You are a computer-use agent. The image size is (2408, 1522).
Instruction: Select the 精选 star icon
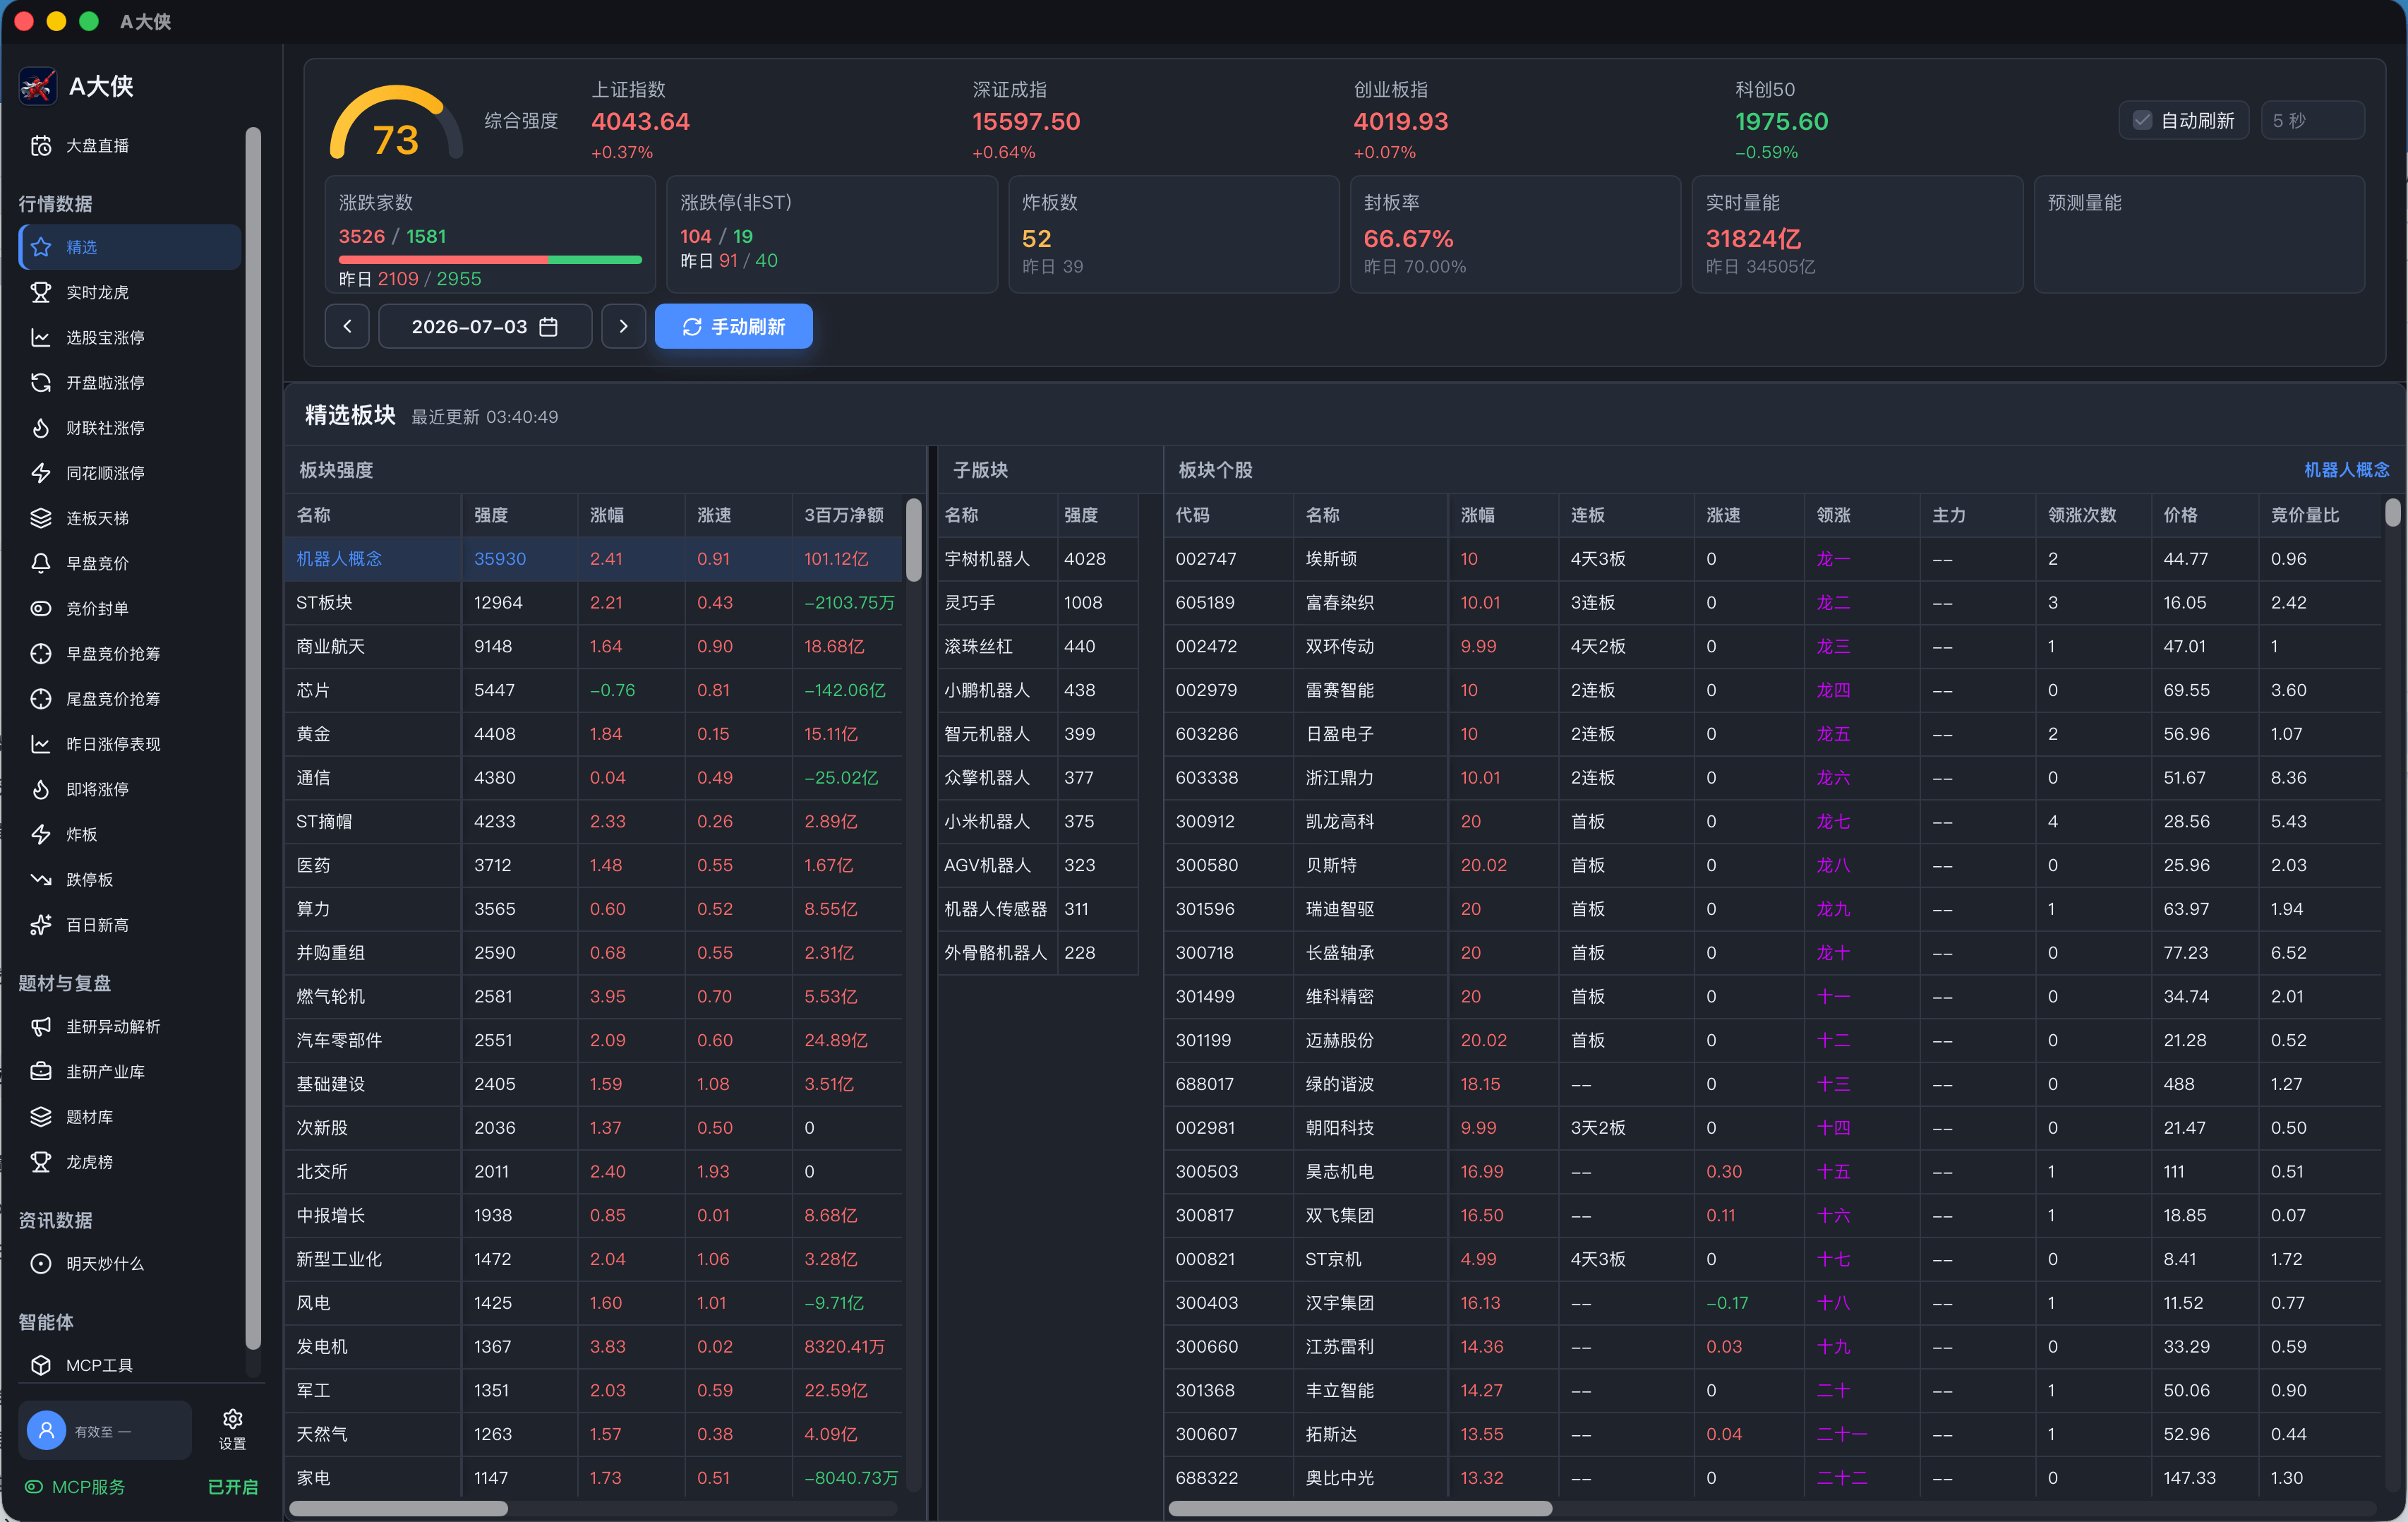coord(41,247)
